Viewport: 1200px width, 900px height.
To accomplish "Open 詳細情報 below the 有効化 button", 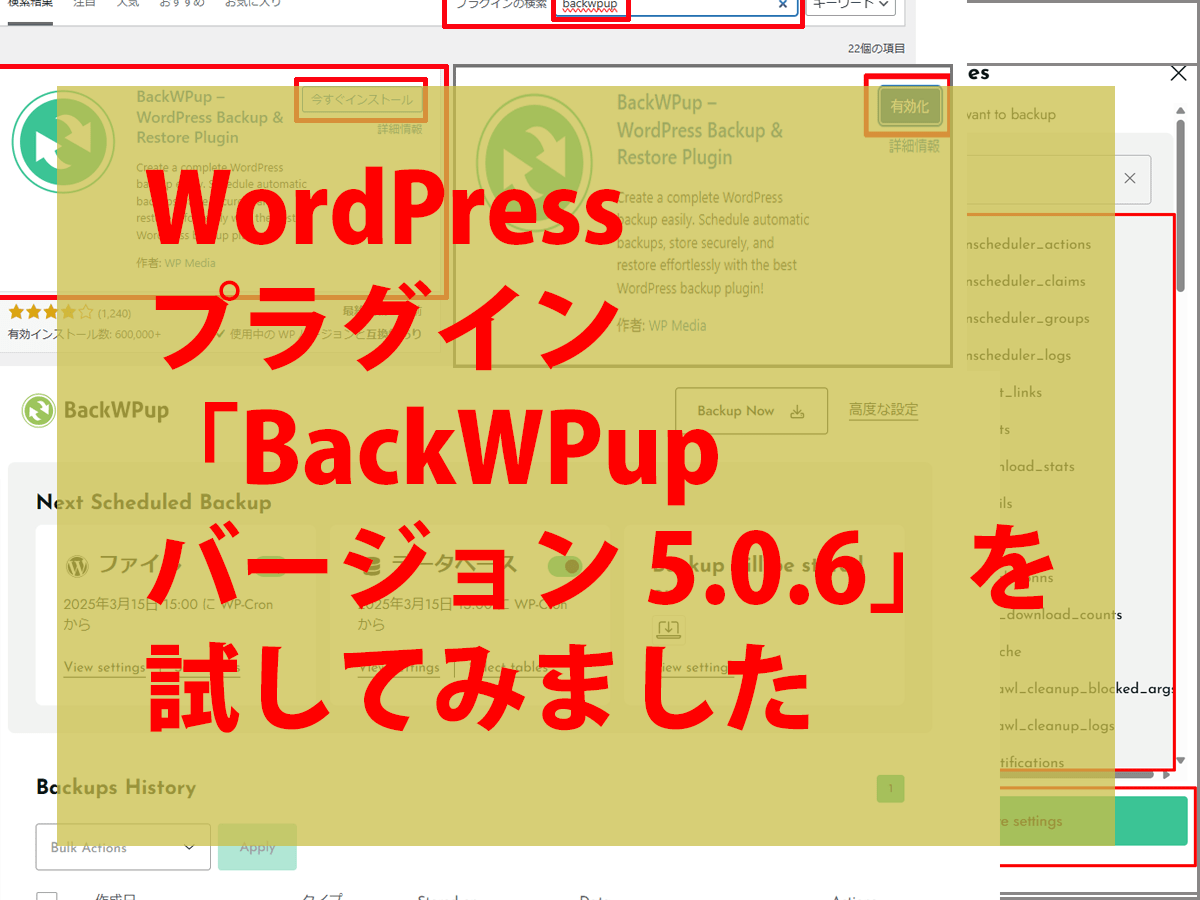I will tap(915, 146).
